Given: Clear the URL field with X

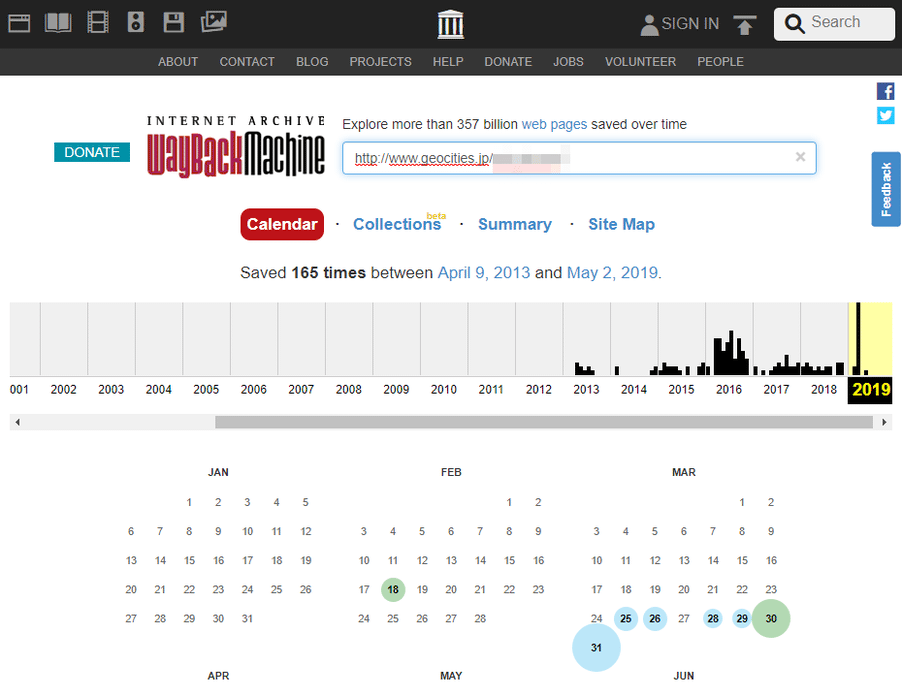Looking at the screenshot, I should click(800, 157).
